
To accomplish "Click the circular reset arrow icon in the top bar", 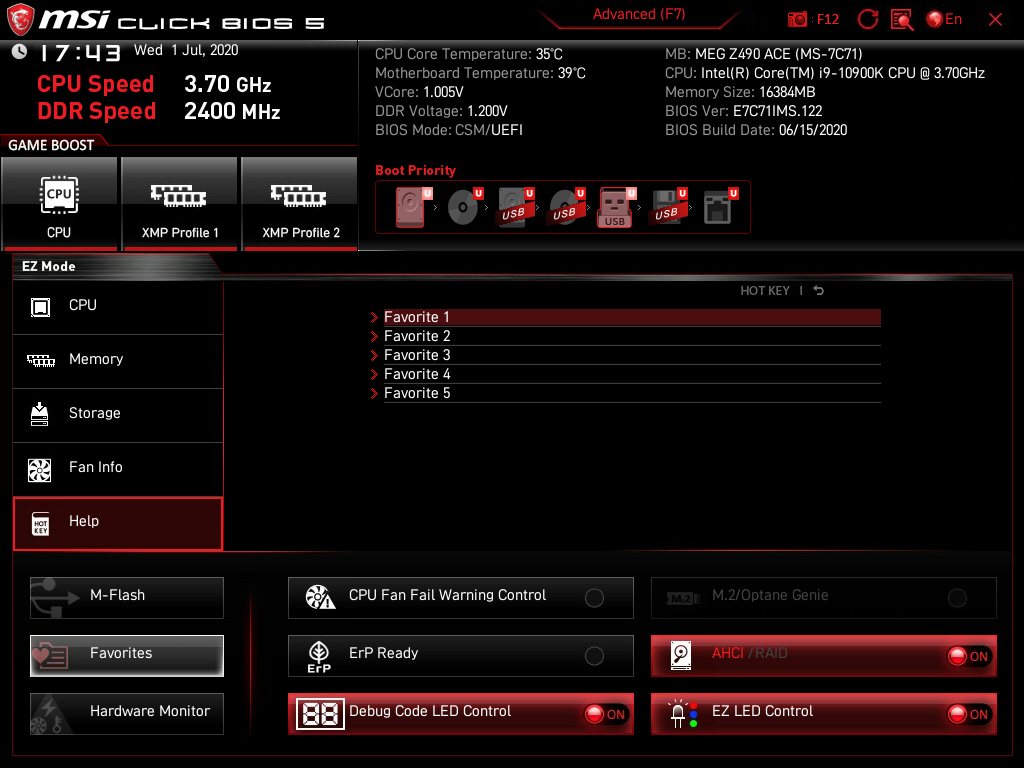I will tap(867, 20).
